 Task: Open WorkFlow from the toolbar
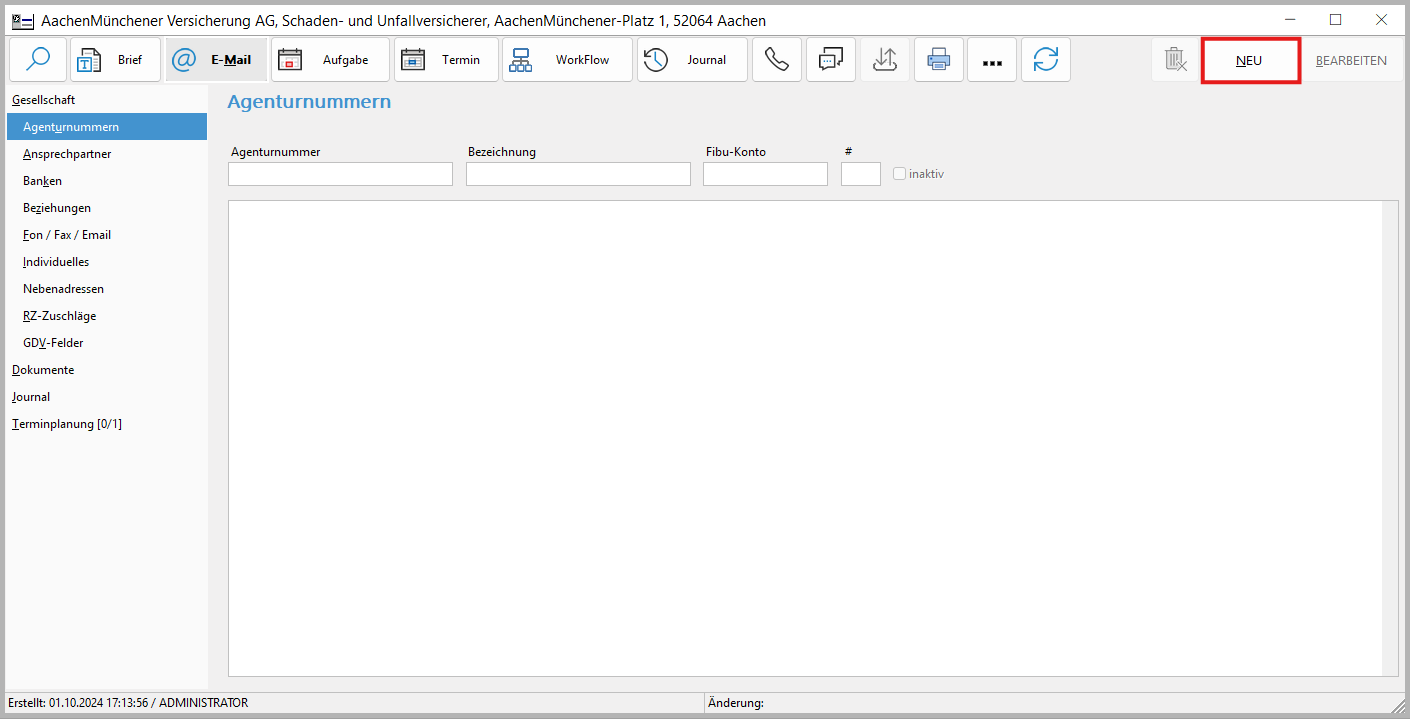(567, 60)
